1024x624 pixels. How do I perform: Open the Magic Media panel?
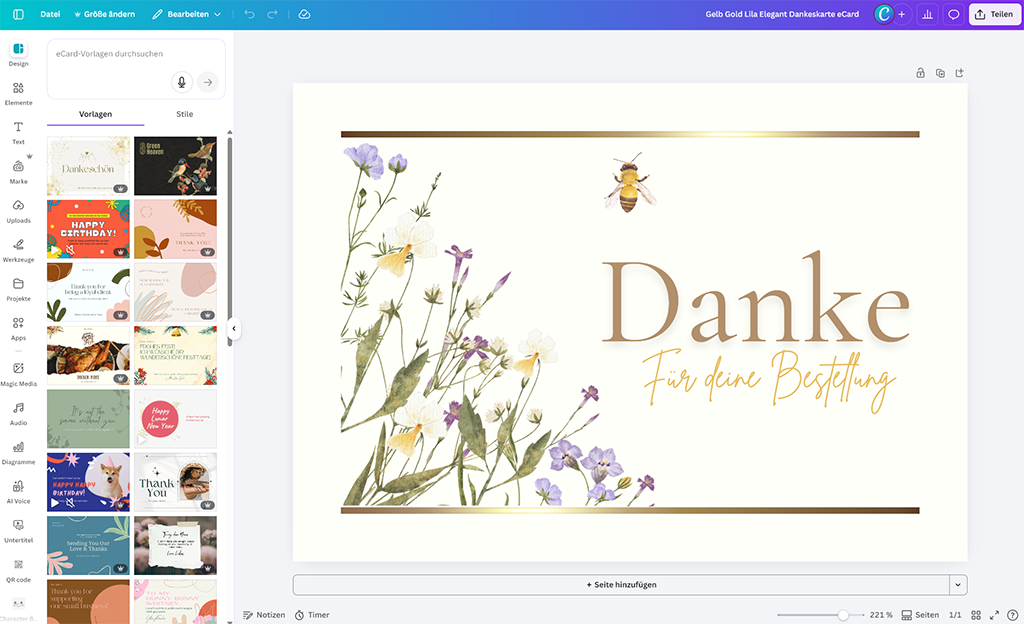[x=18, y=375]
